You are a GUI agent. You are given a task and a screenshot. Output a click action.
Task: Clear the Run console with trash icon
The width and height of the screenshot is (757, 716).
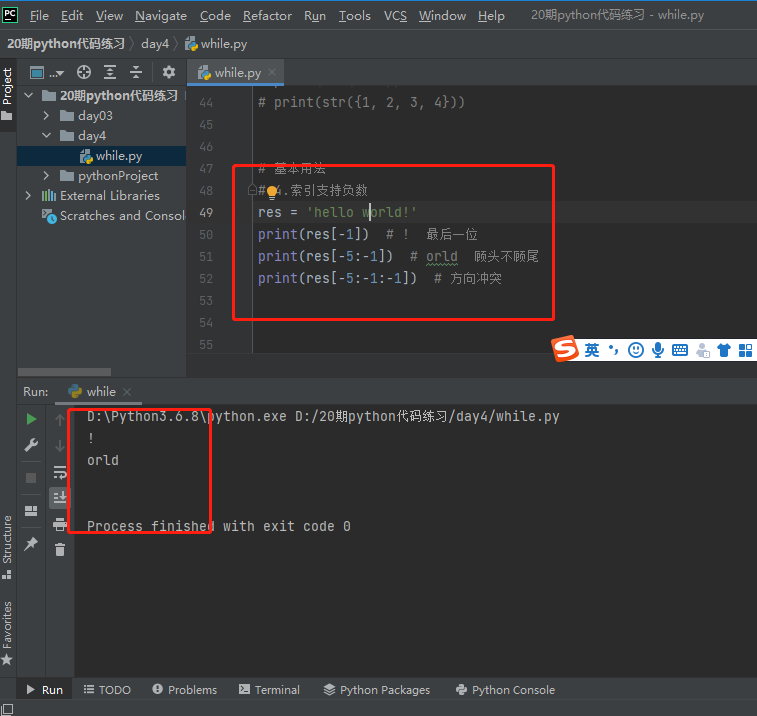tap(60, 549)
